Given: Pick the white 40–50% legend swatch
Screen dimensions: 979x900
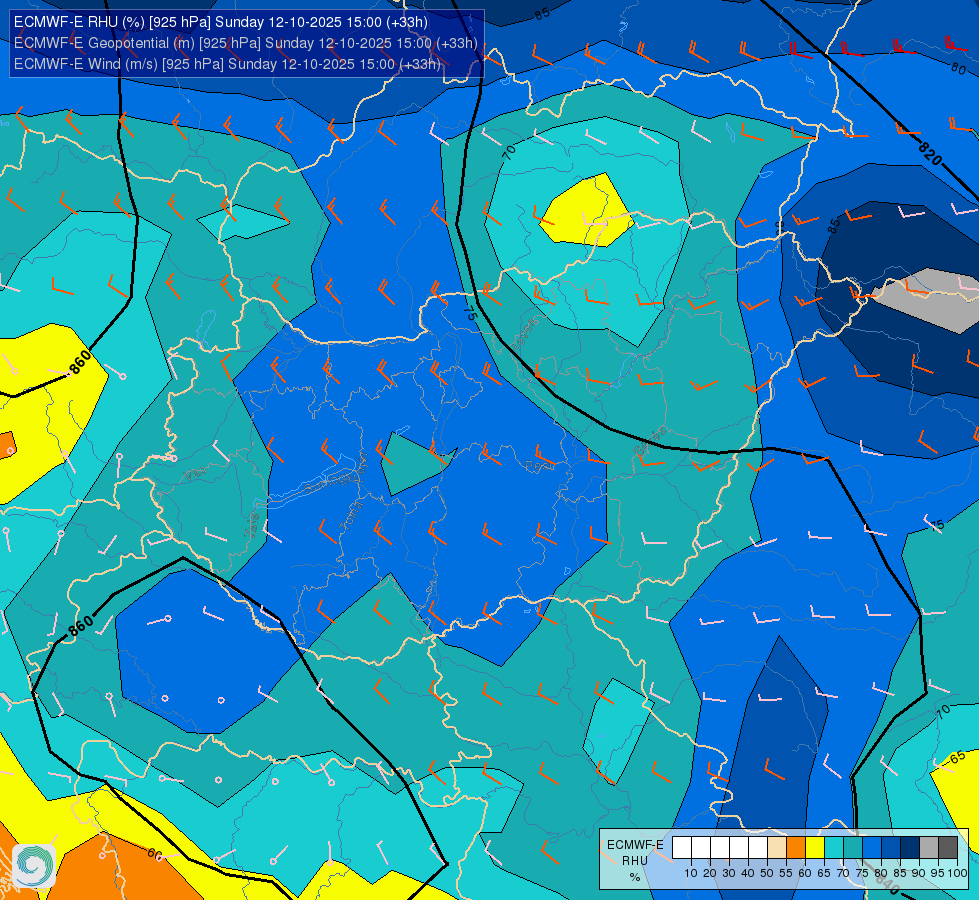Looking at the screenshot, I should point(758,848).
